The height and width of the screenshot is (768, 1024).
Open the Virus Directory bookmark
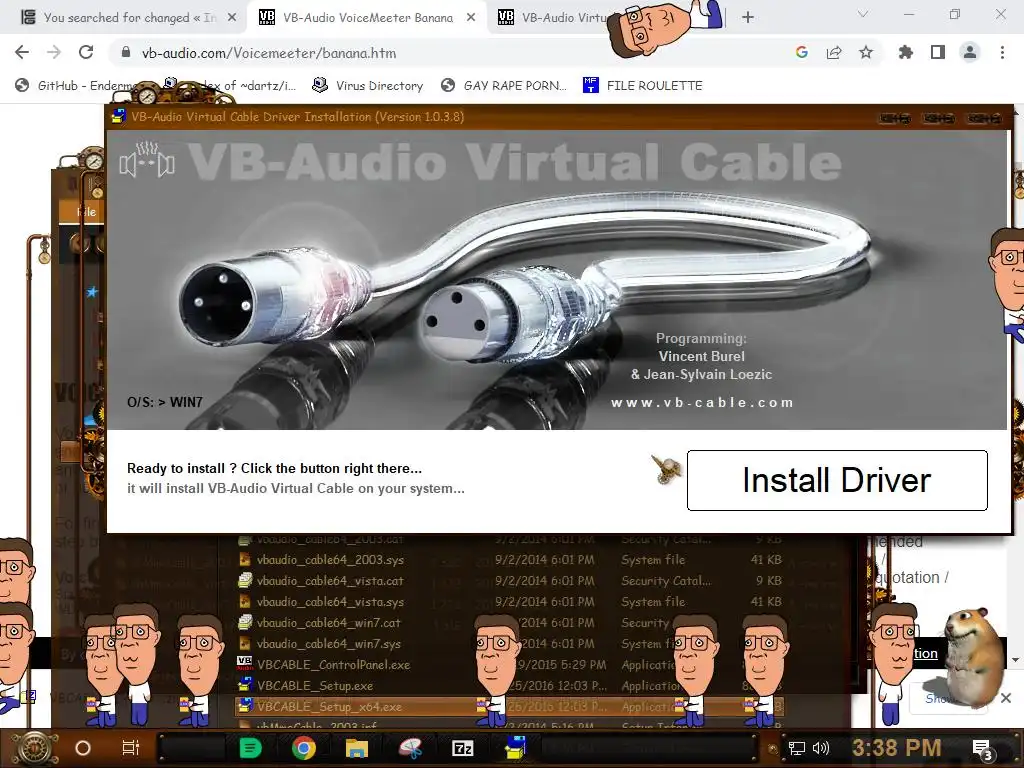click(x=368, y=86)
